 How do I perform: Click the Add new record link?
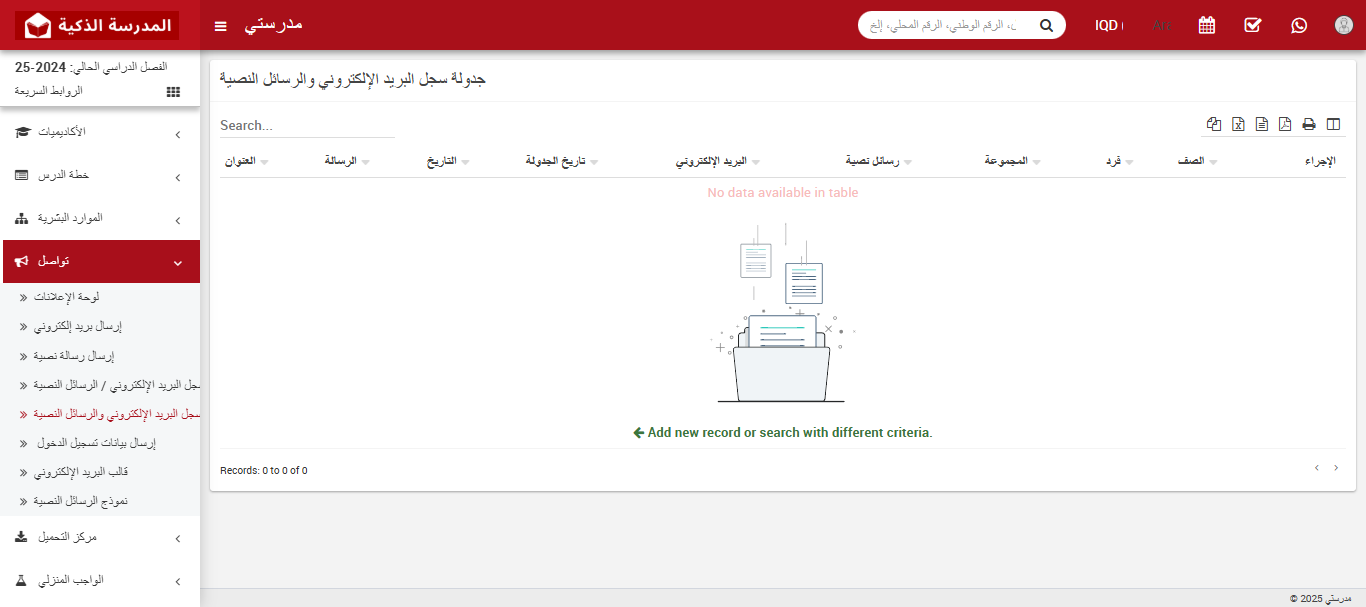coord(781,432)
